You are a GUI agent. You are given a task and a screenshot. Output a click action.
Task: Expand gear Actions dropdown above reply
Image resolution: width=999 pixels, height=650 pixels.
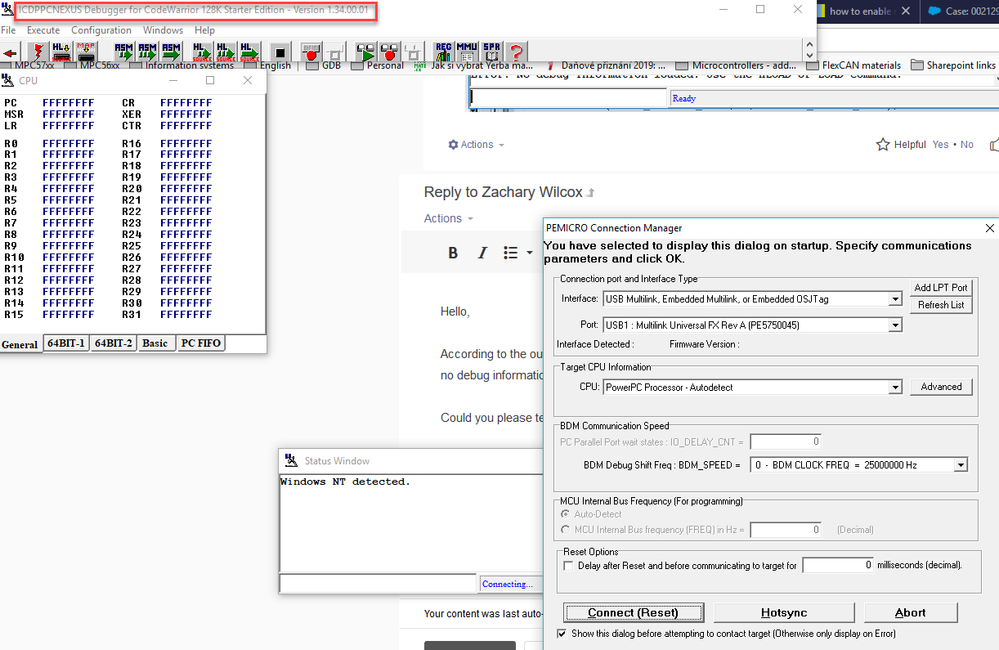[501, 145]
